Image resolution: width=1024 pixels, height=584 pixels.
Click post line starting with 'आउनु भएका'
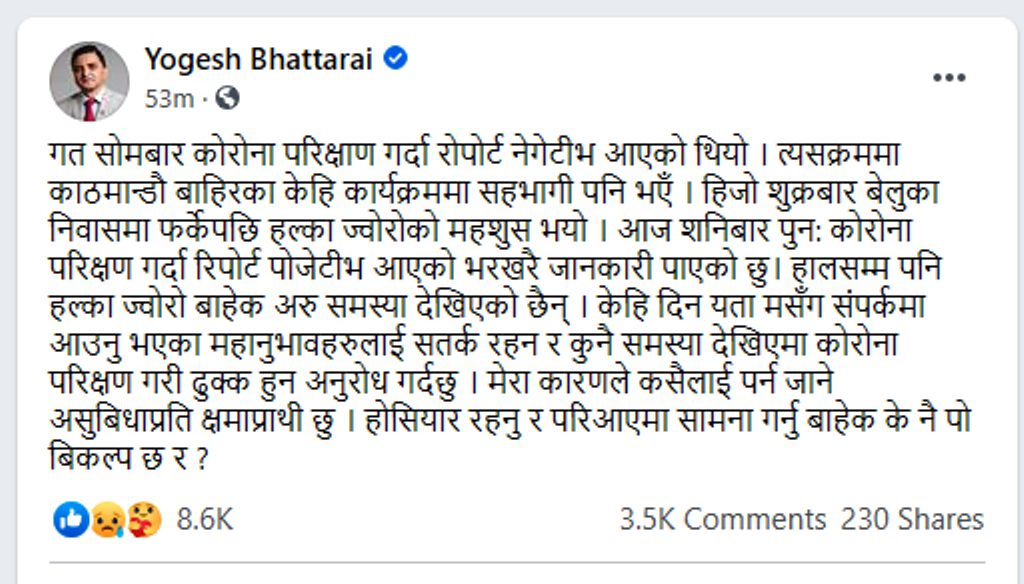(x=474, y=344)
